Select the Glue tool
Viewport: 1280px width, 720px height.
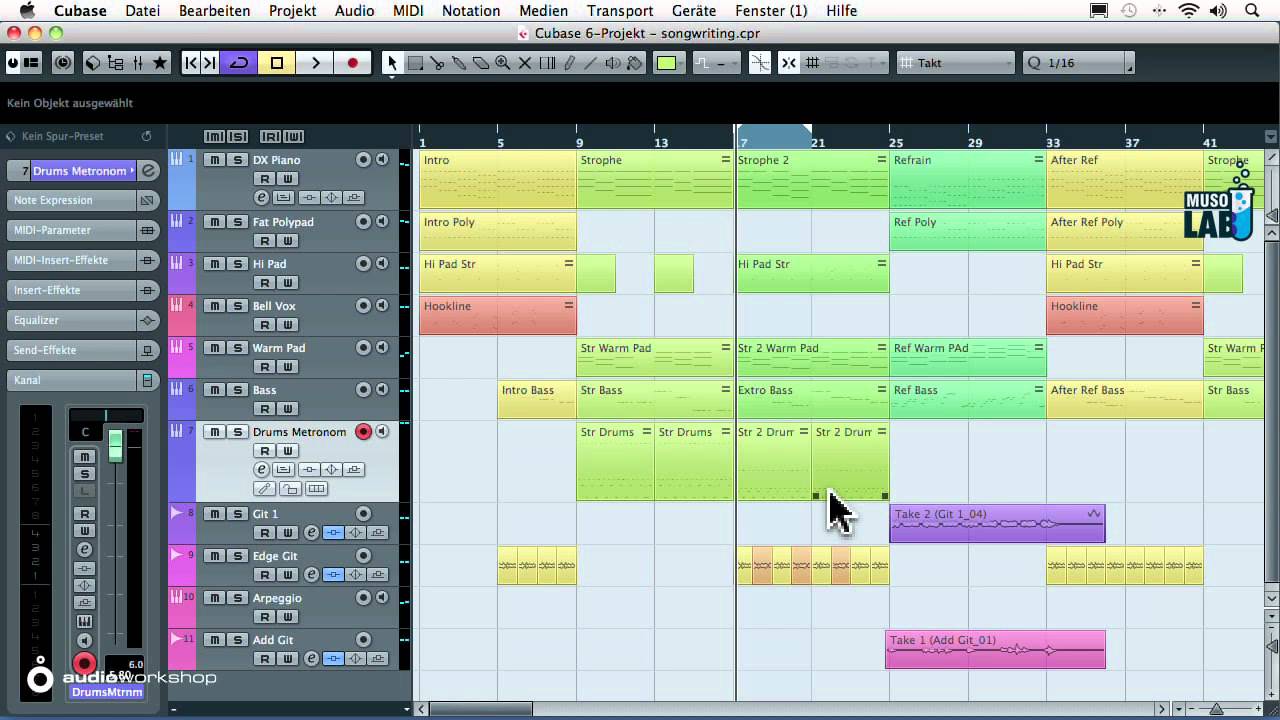[459, 63]
